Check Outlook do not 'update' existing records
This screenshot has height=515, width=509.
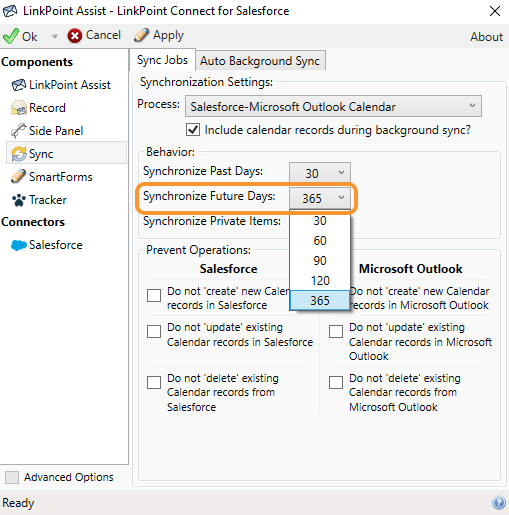pyautogui.click(x=336, y=331)
